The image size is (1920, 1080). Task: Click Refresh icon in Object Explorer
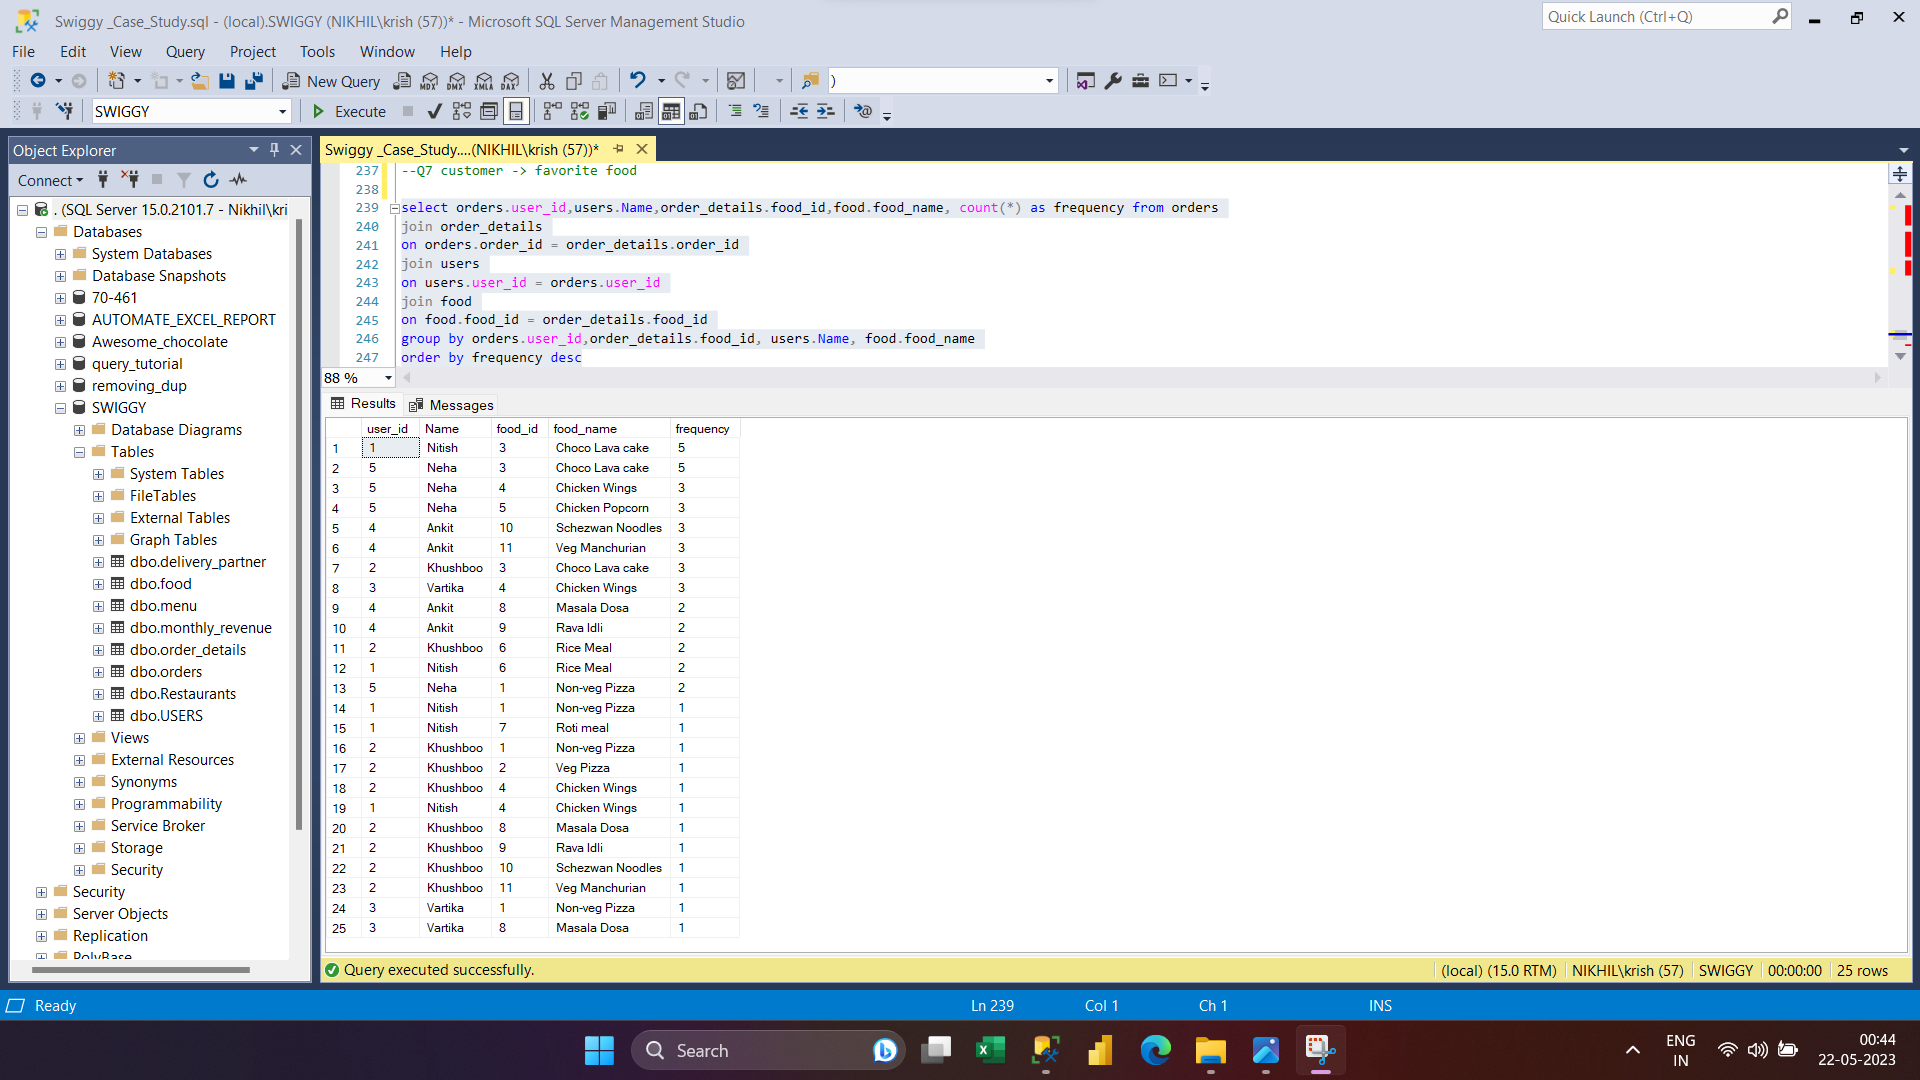click(x=211, y=180)
